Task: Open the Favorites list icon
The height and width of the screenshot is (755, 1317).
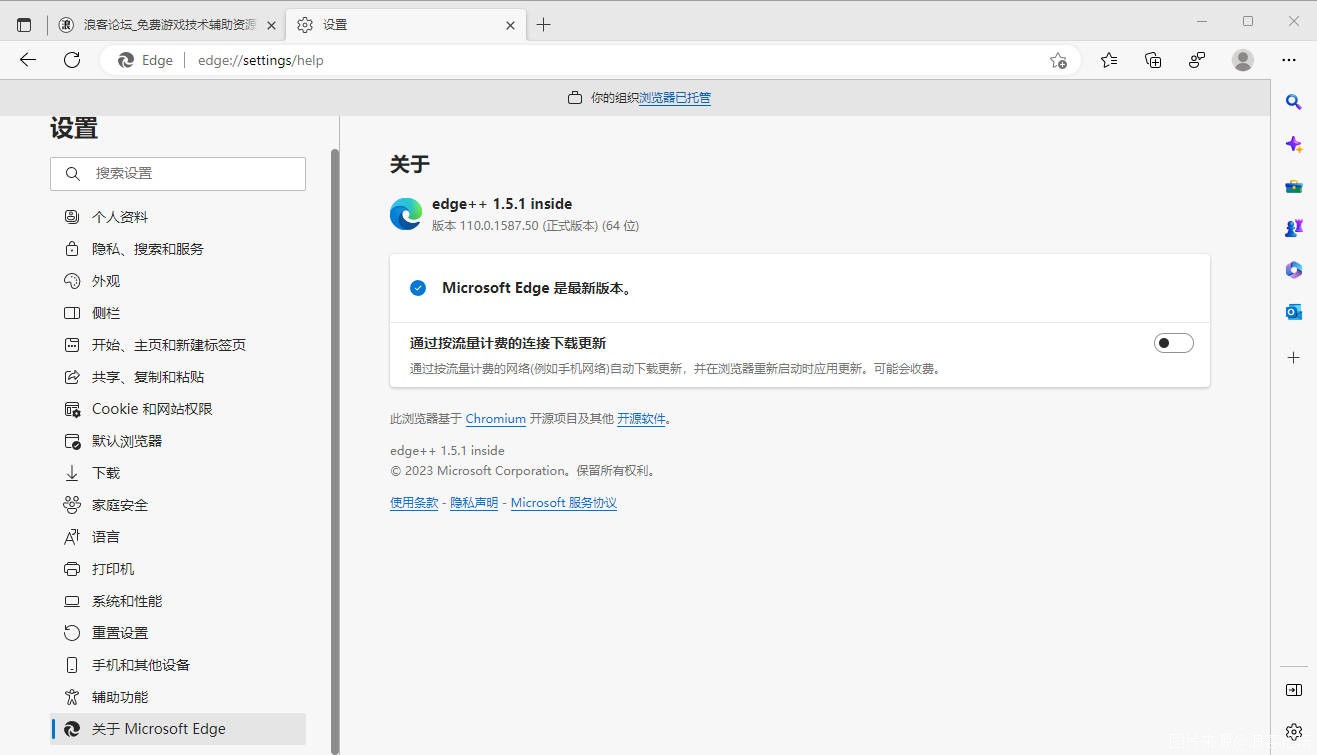Action: click(1109, 60)
